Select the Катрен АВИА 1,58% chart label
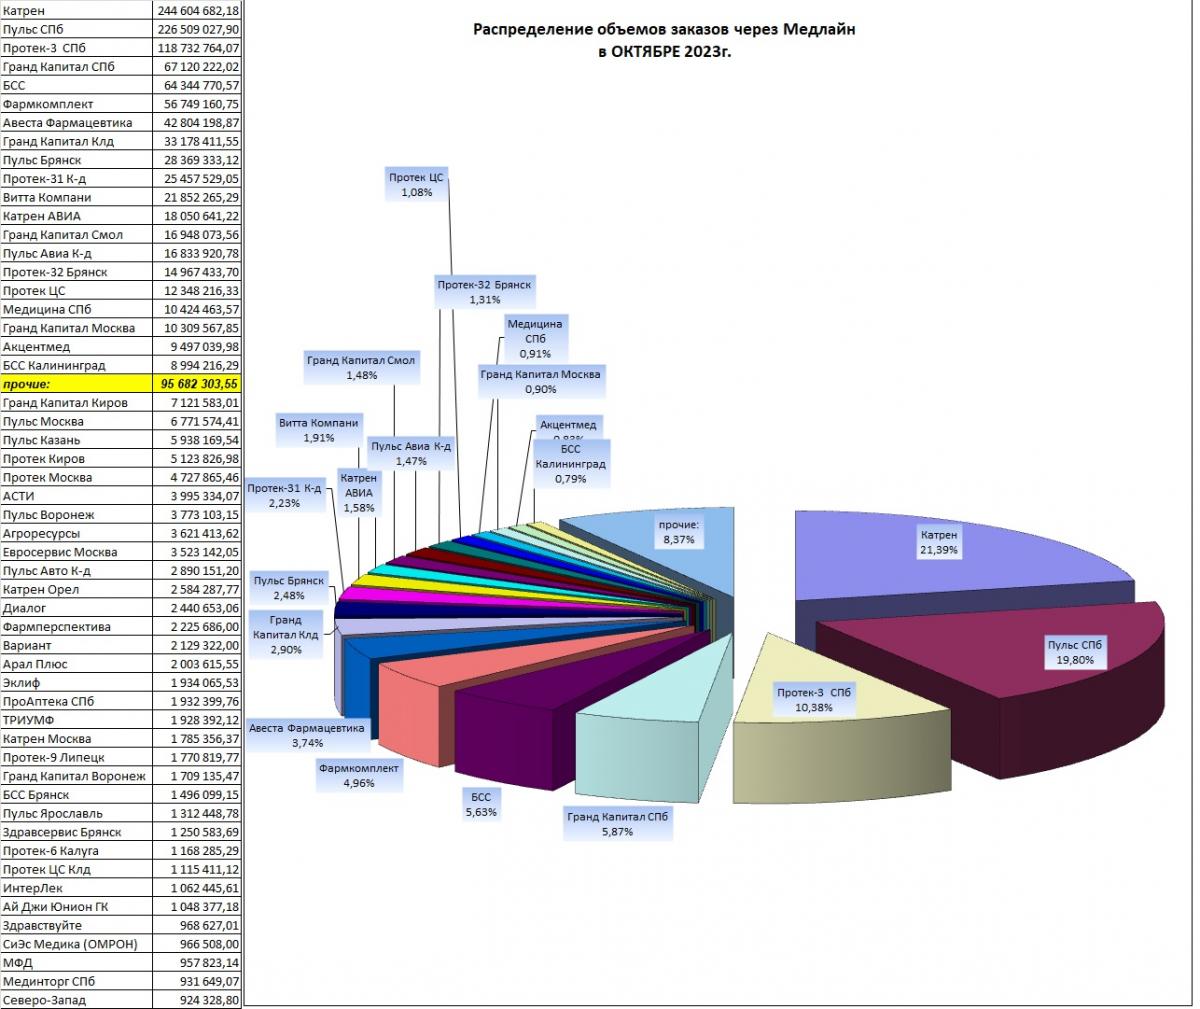The height and width of the screenshot is (1009, 1200). [x=358, y=493]
